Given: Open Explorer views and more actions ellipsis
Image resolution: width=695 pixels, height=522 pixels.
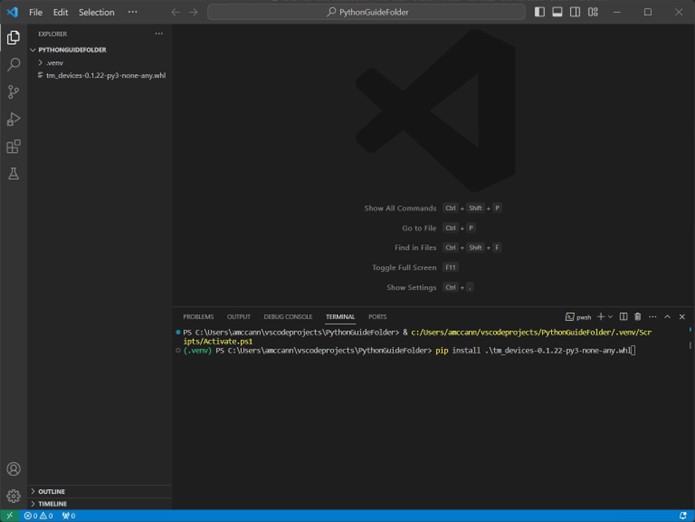Looking at the screenshot, I should [x=159, y=34].
